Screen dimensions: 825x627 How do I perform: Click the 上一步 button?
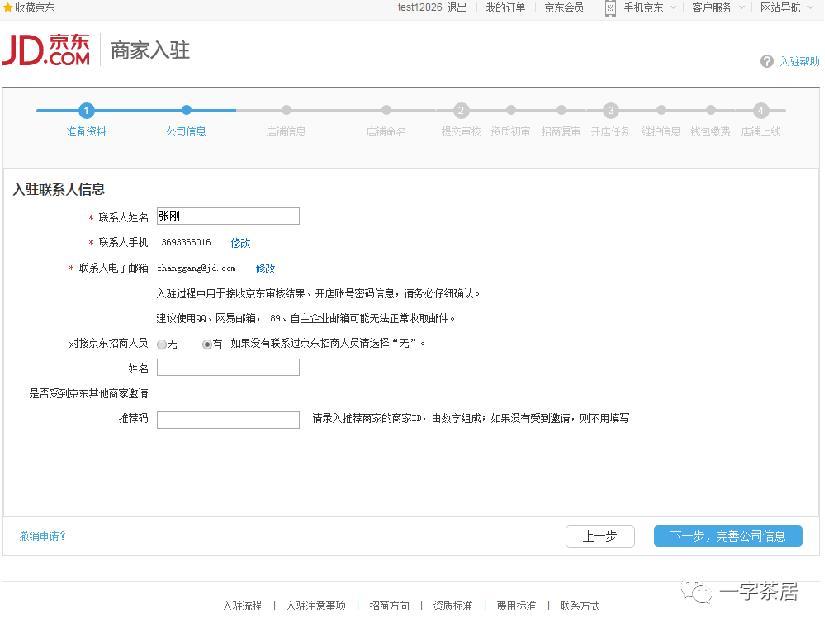[600, 537]
